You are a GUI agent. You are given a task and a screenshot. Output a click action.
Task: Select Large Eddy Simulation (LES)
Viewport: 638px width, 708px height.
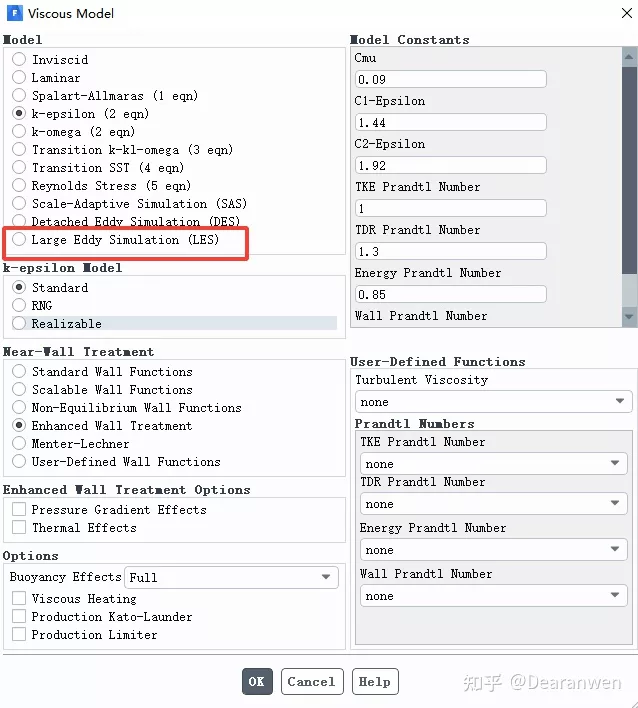tap(19, 240)
